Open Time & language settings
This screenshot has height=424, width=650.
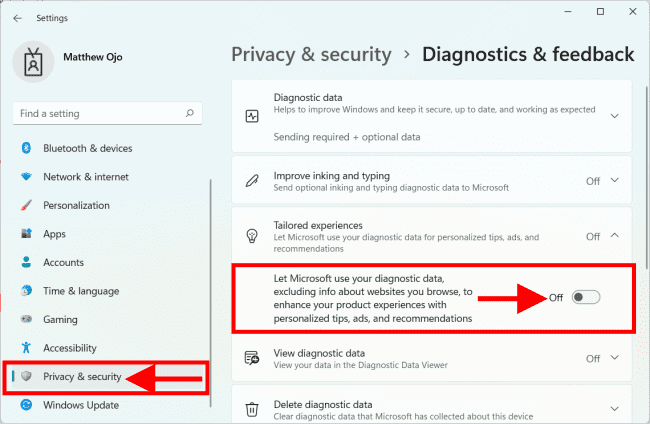81,291
